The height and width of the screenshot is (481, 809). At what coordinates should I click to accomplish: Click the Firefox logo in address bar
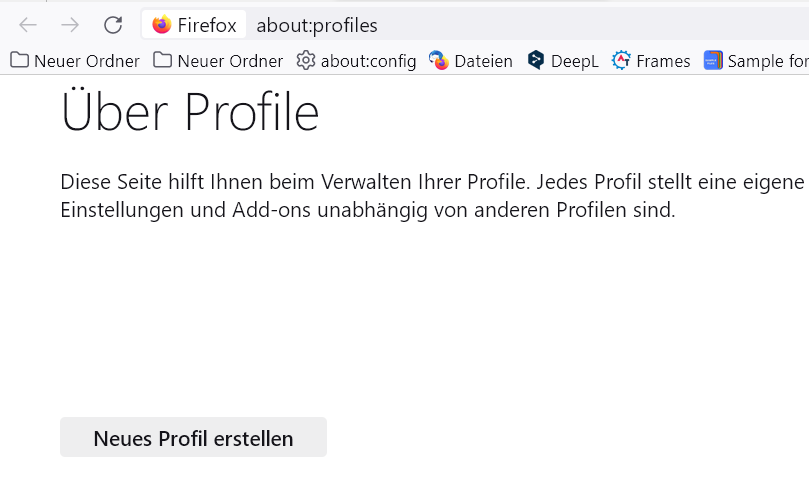(162, 25)
